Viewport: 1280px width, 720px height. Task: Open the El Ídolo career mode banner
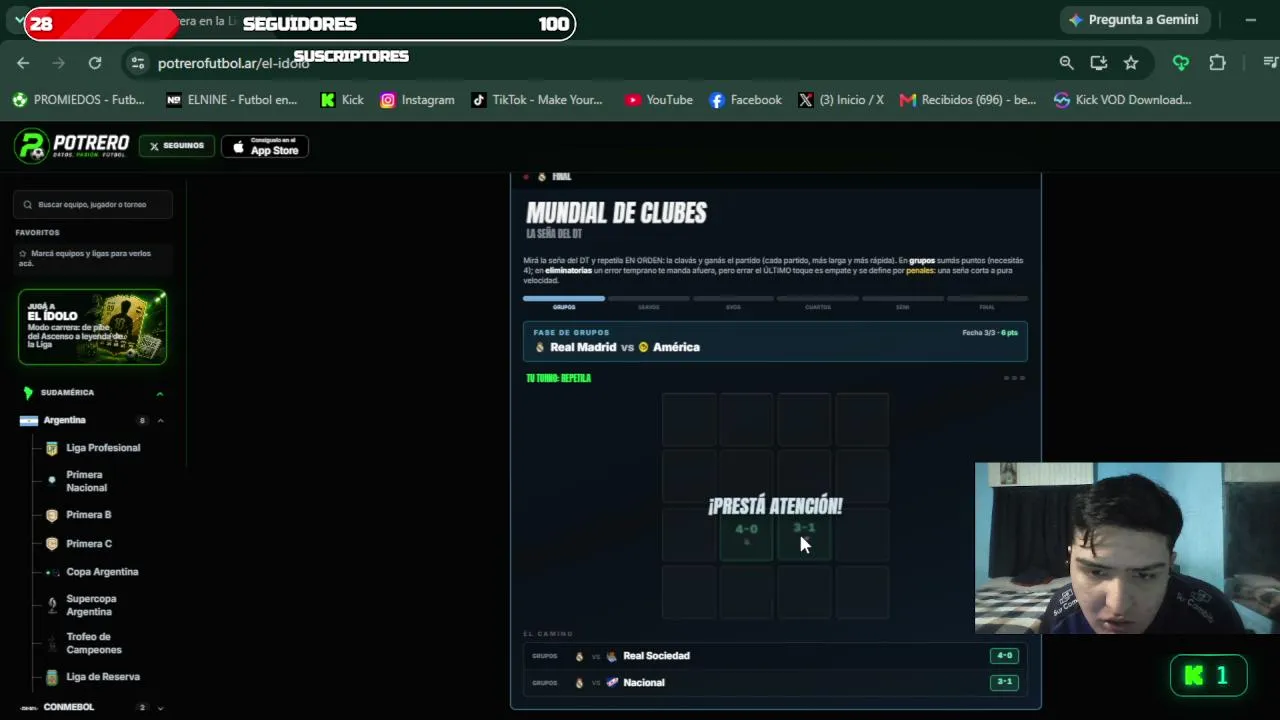tap(92, 327)
